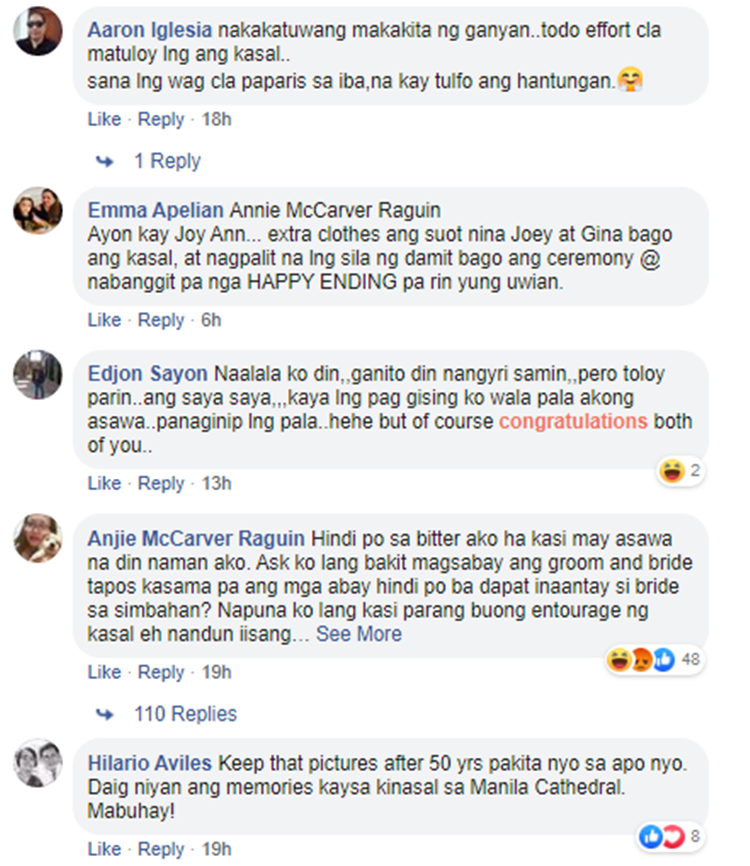The height and width of the screenshot is (866, 750).
Task: View 48 reactions on Anjie's comment
Action: tap(654, 659)
